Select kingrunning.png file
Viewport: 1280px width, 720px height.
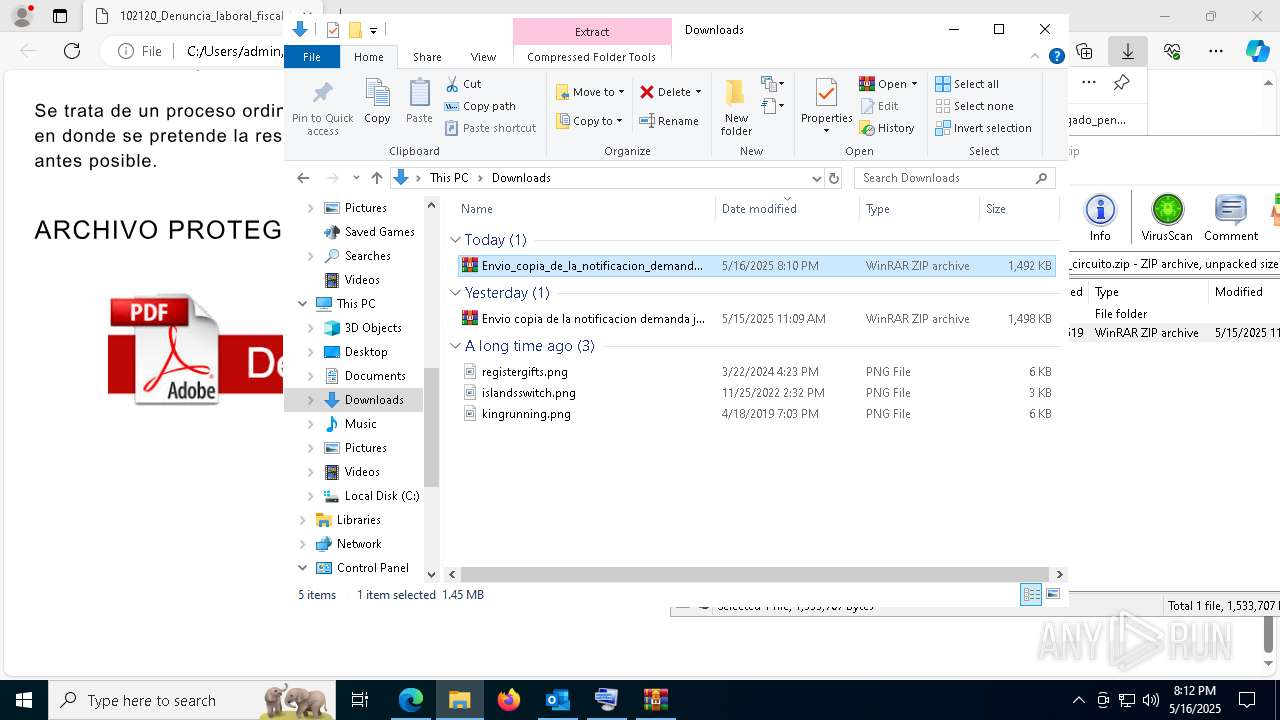pyautogui.click(x=756, y=414)
